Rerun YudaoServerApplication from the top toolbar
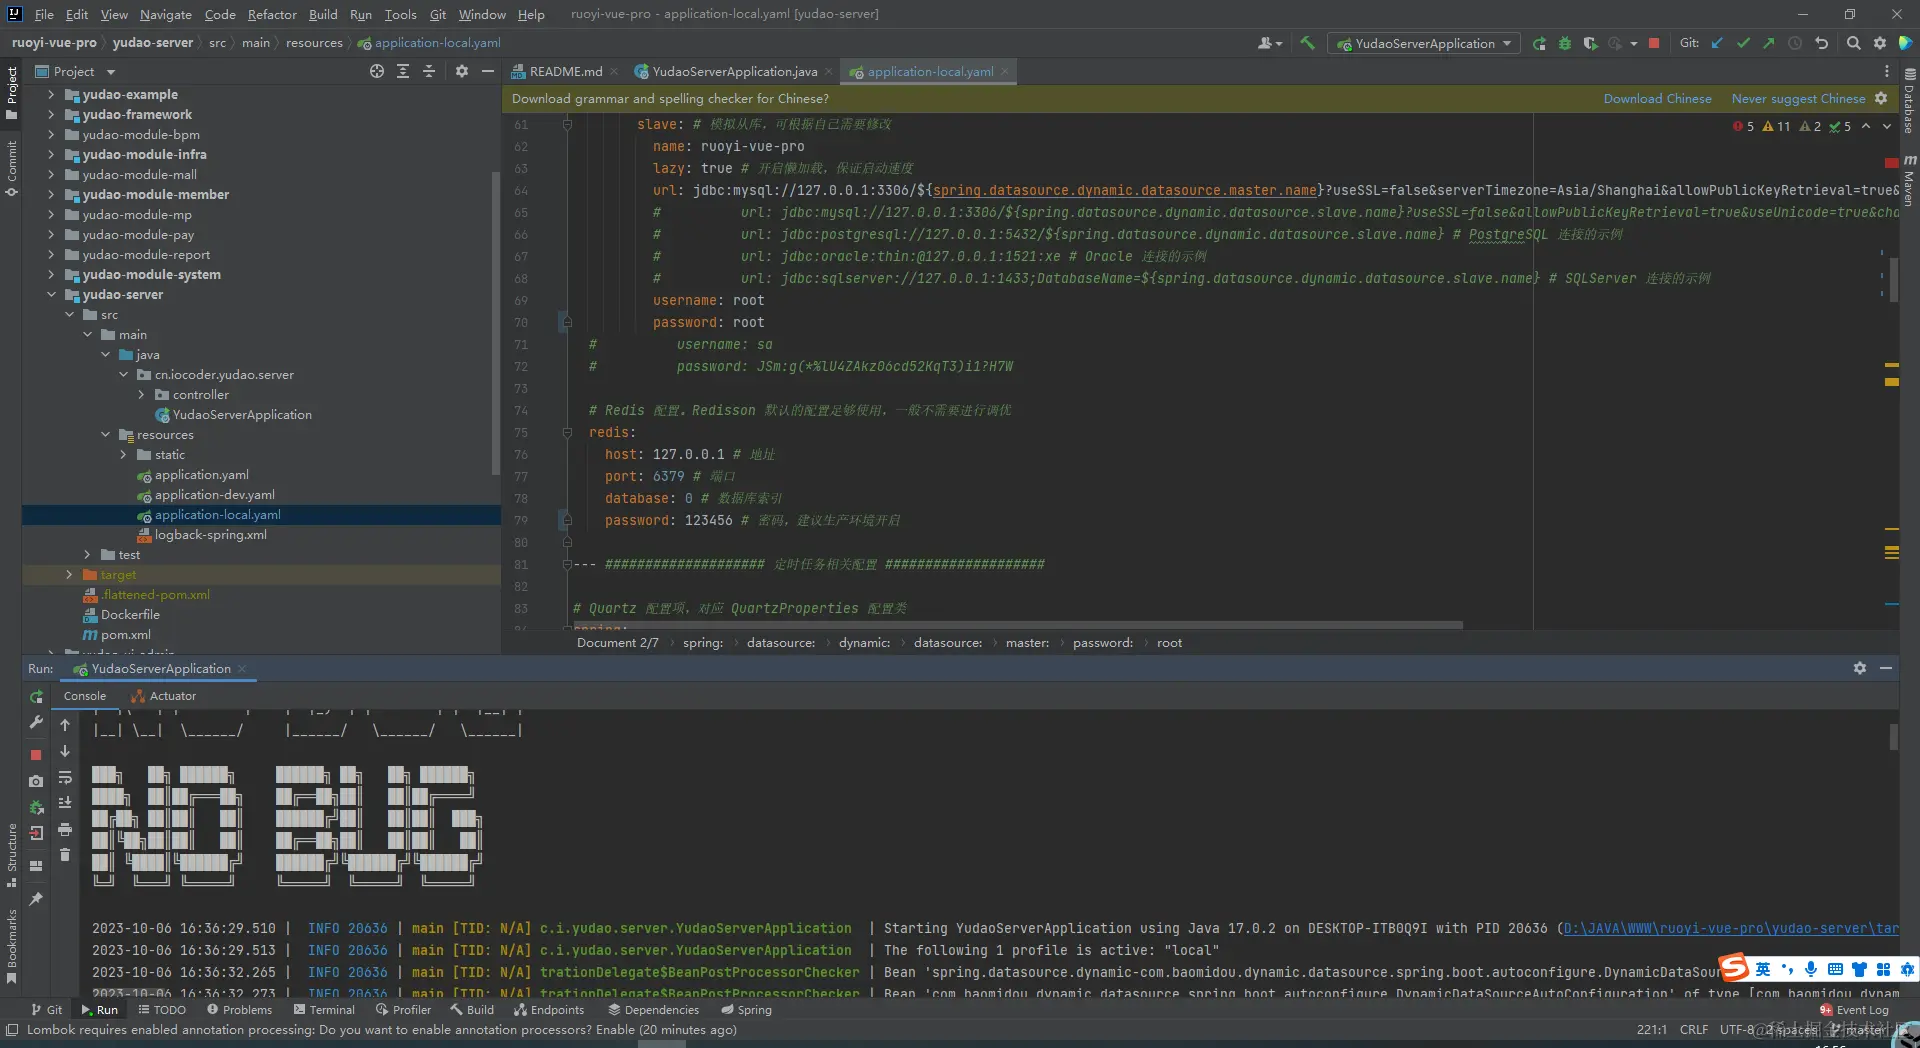Screen dimensions: 1920x1048 [1539, 43]
